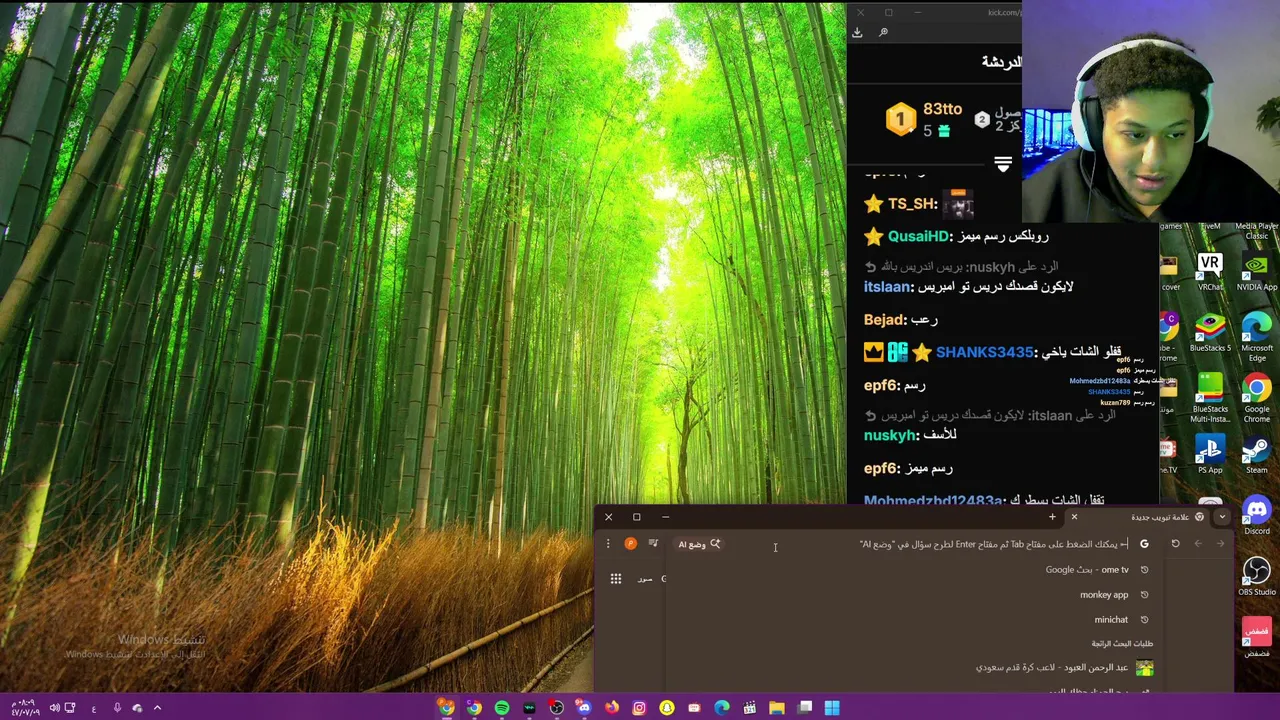Viewport: 1280px width, 720px height.
Task: Click username 83tto in the leaderboard
Action: [942, 109]
